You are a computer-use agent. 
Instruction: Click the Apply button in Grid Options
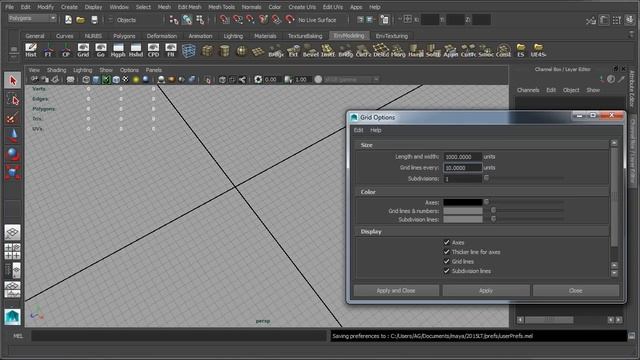click(x=486, y=291)
